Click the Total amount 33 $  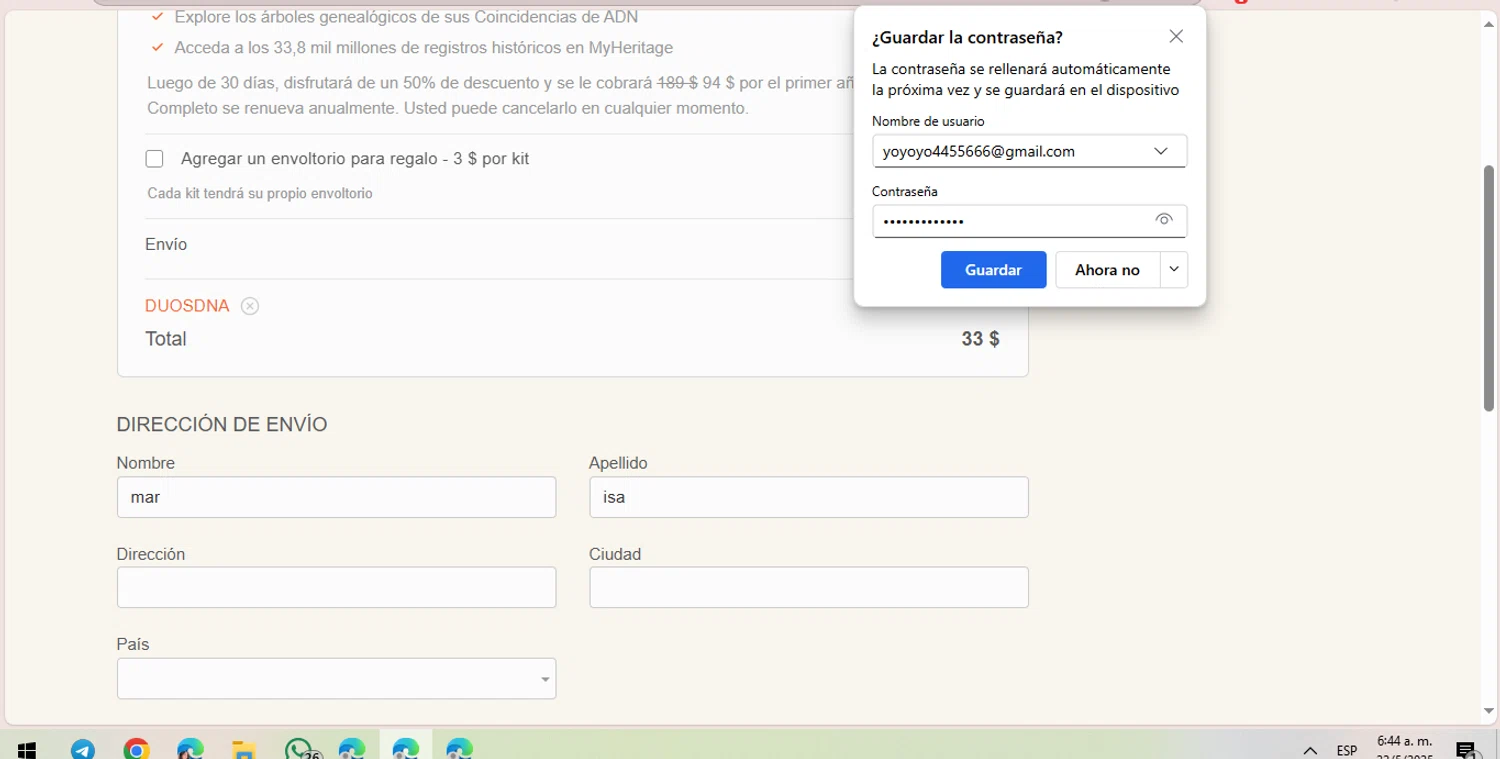tap(980, 339)
